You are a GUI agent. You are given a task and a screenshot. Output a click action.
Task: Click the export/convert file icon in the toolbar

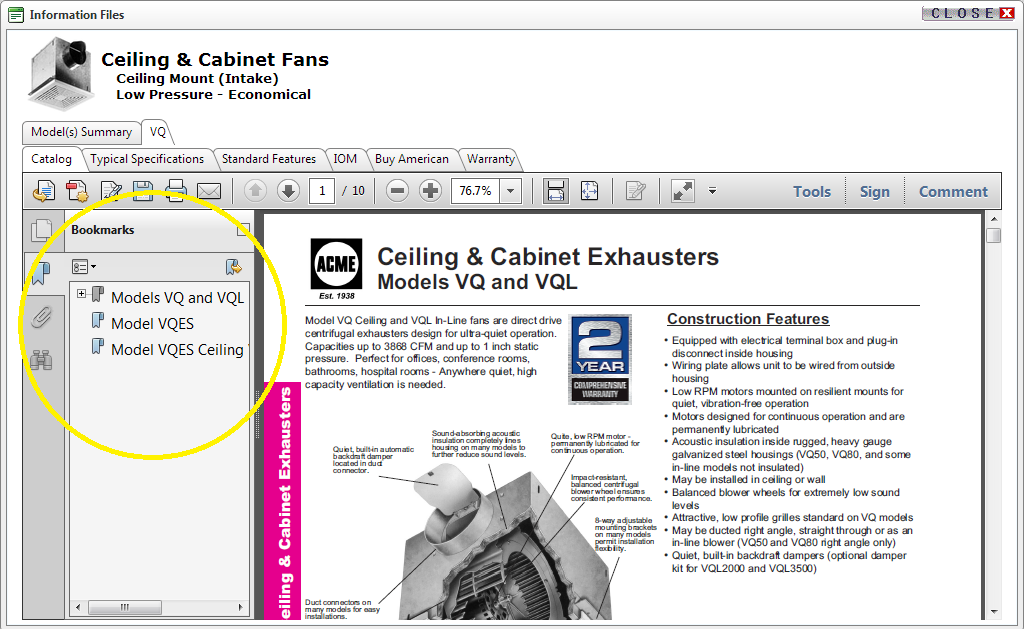pyautogui.click(x=44, y=191)
